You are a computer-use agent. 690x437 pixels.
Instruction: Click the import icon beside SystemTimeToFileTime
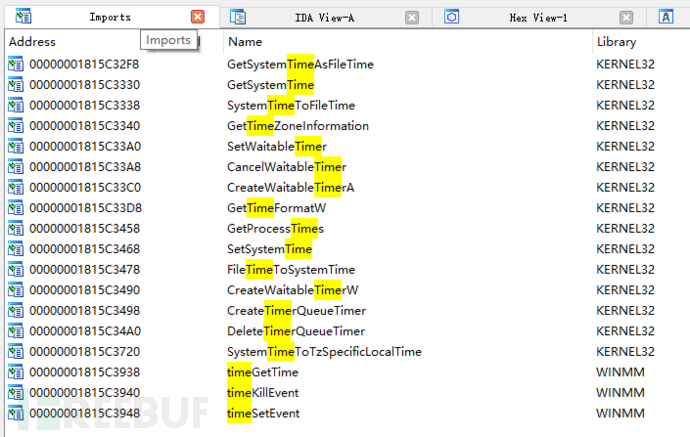point(15,105)
